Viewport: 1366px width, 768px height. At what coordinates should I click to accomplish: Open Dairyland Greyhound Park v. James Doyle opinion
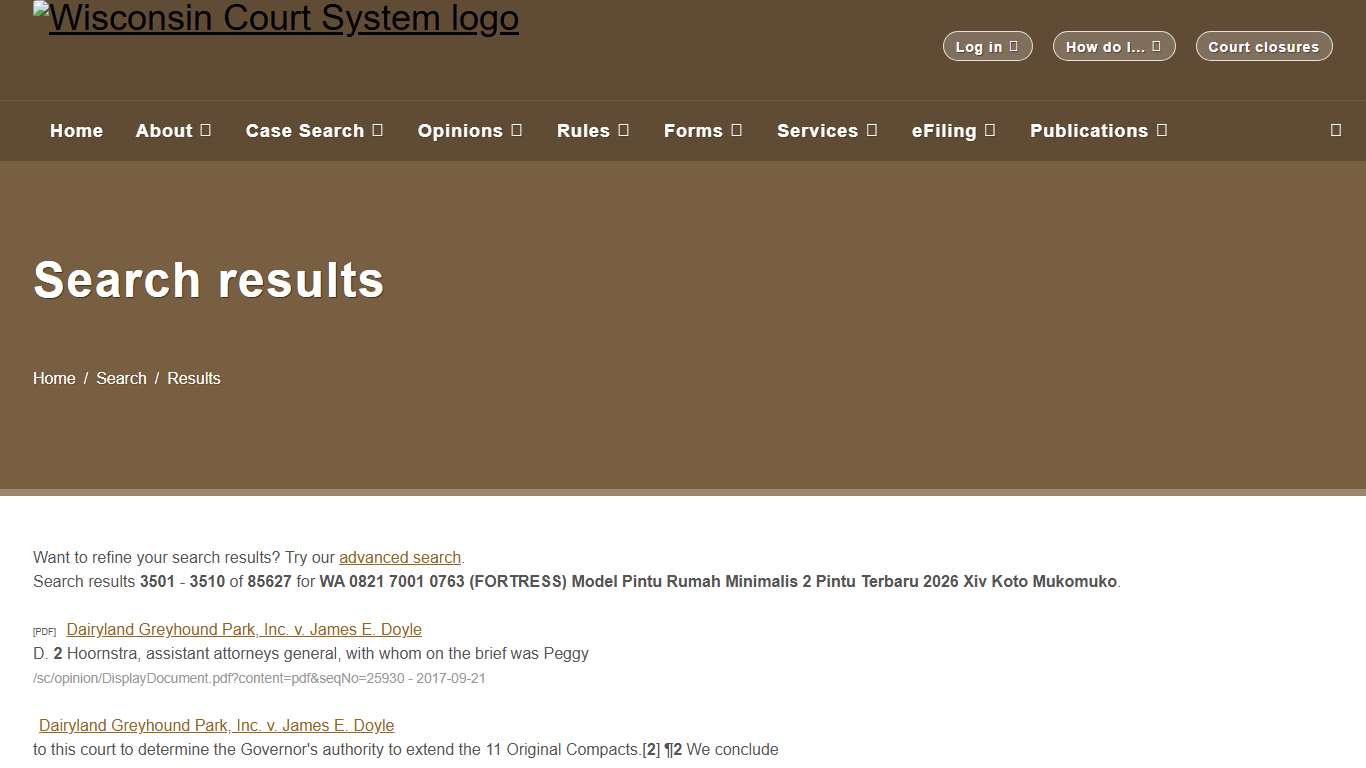coord(243,629)
